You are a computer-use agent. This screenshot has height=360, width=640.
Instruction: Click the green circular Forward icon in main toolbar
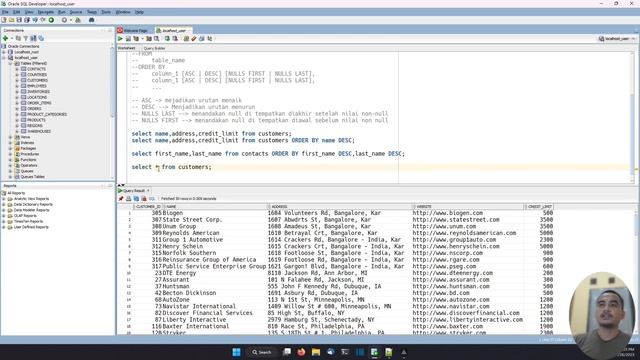tap(51, 20)
